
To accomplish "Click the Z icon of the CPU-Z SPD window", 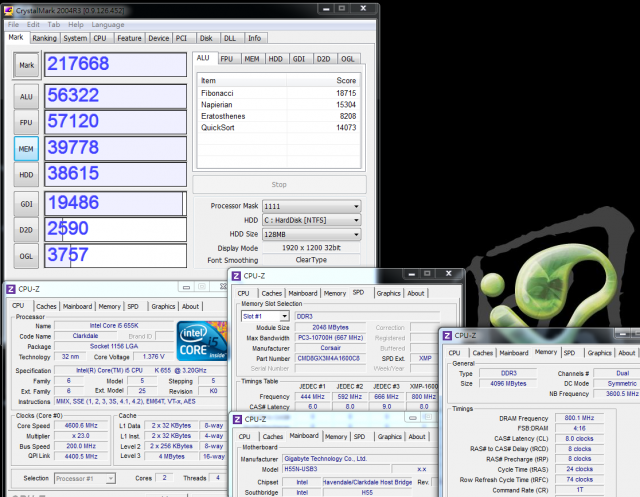I will point(236,276).
